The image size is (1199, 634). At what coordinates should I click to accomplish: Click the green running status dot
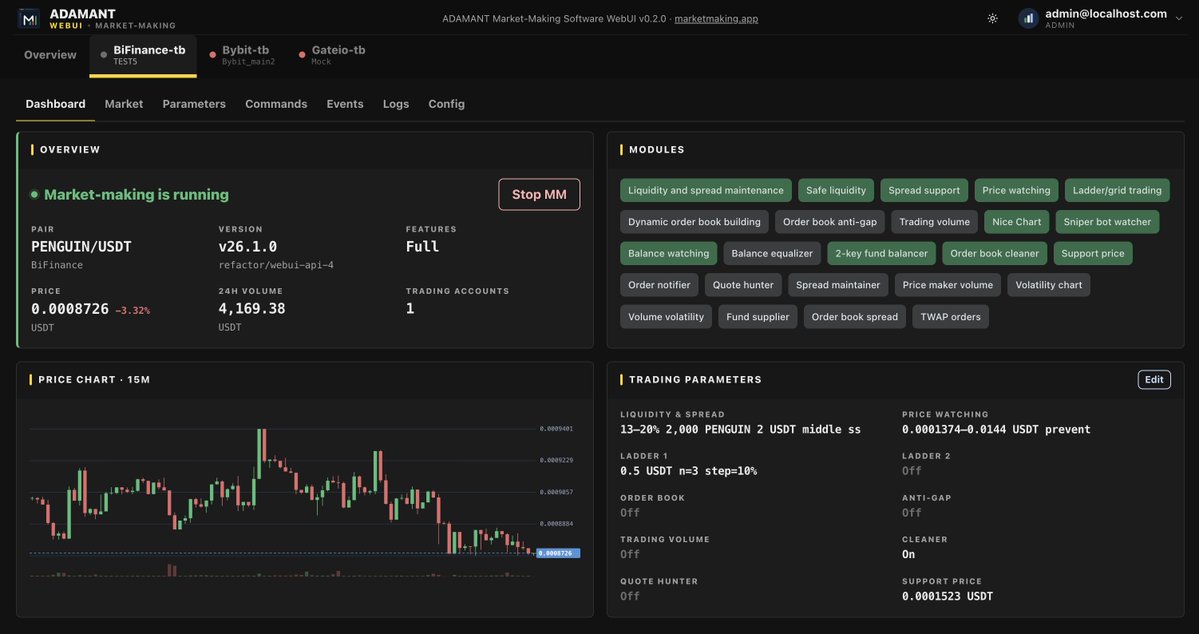pos(34,194)
